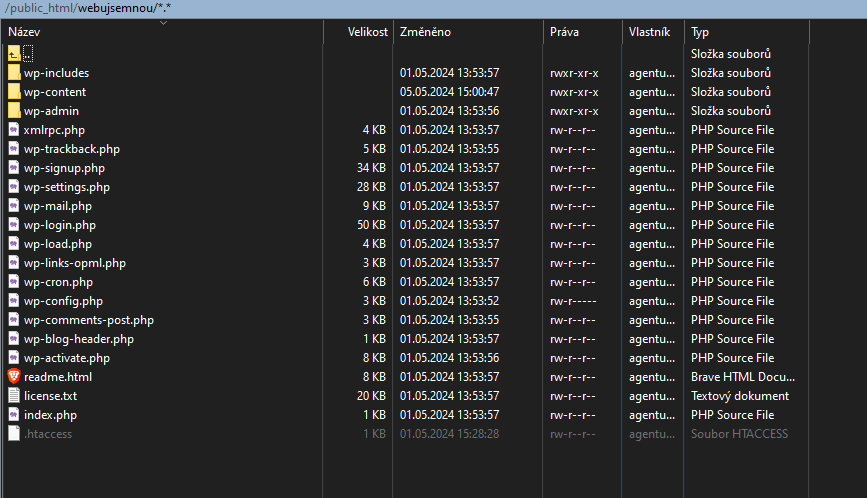Select the index.php file name
The width and height of the screenshot is (867, 498).
pos(50,415)
